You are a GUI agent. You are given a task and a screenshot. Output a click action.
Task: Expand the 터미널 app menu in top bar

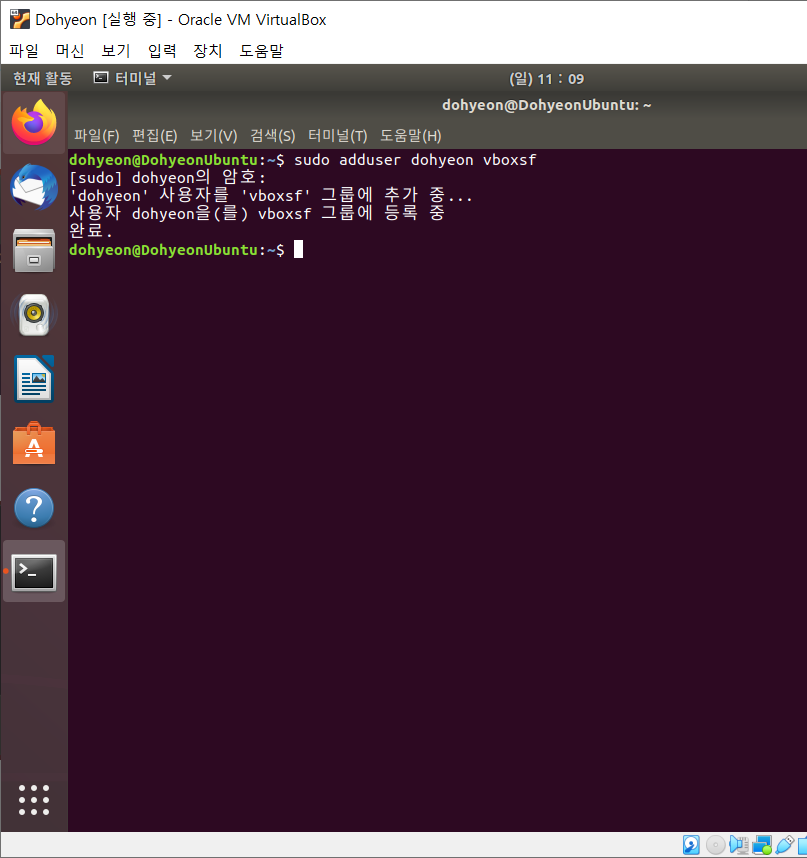(132, 78)
